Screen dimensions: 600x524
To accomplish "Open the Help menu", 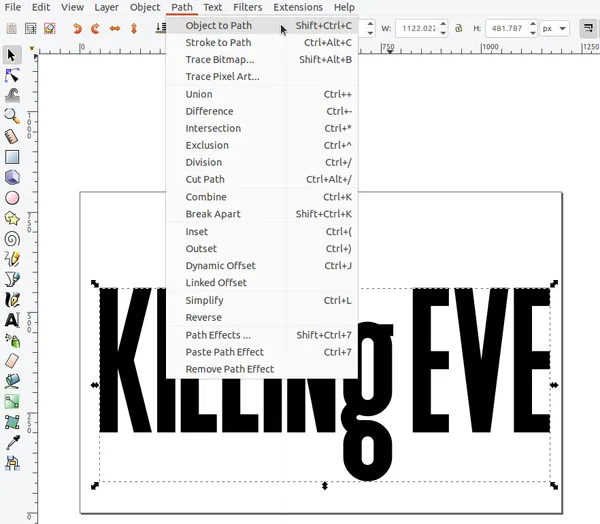I will pyautogui.click(x=344, y=7).
